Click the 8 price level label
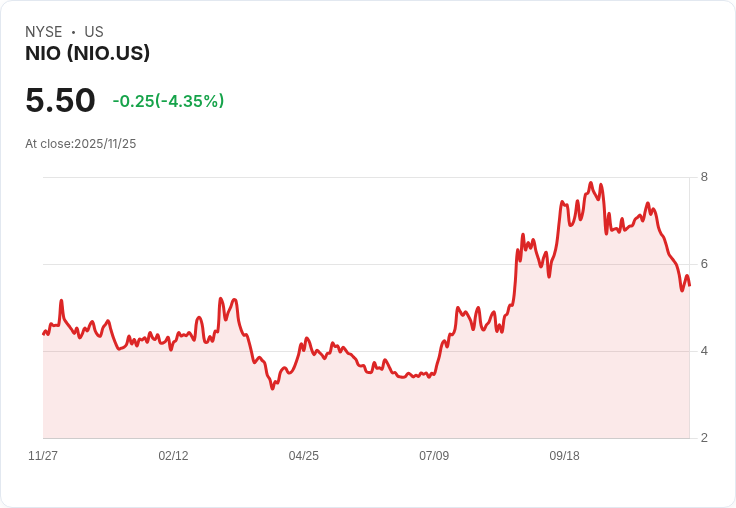736x508 pixels. coord(704,178)
